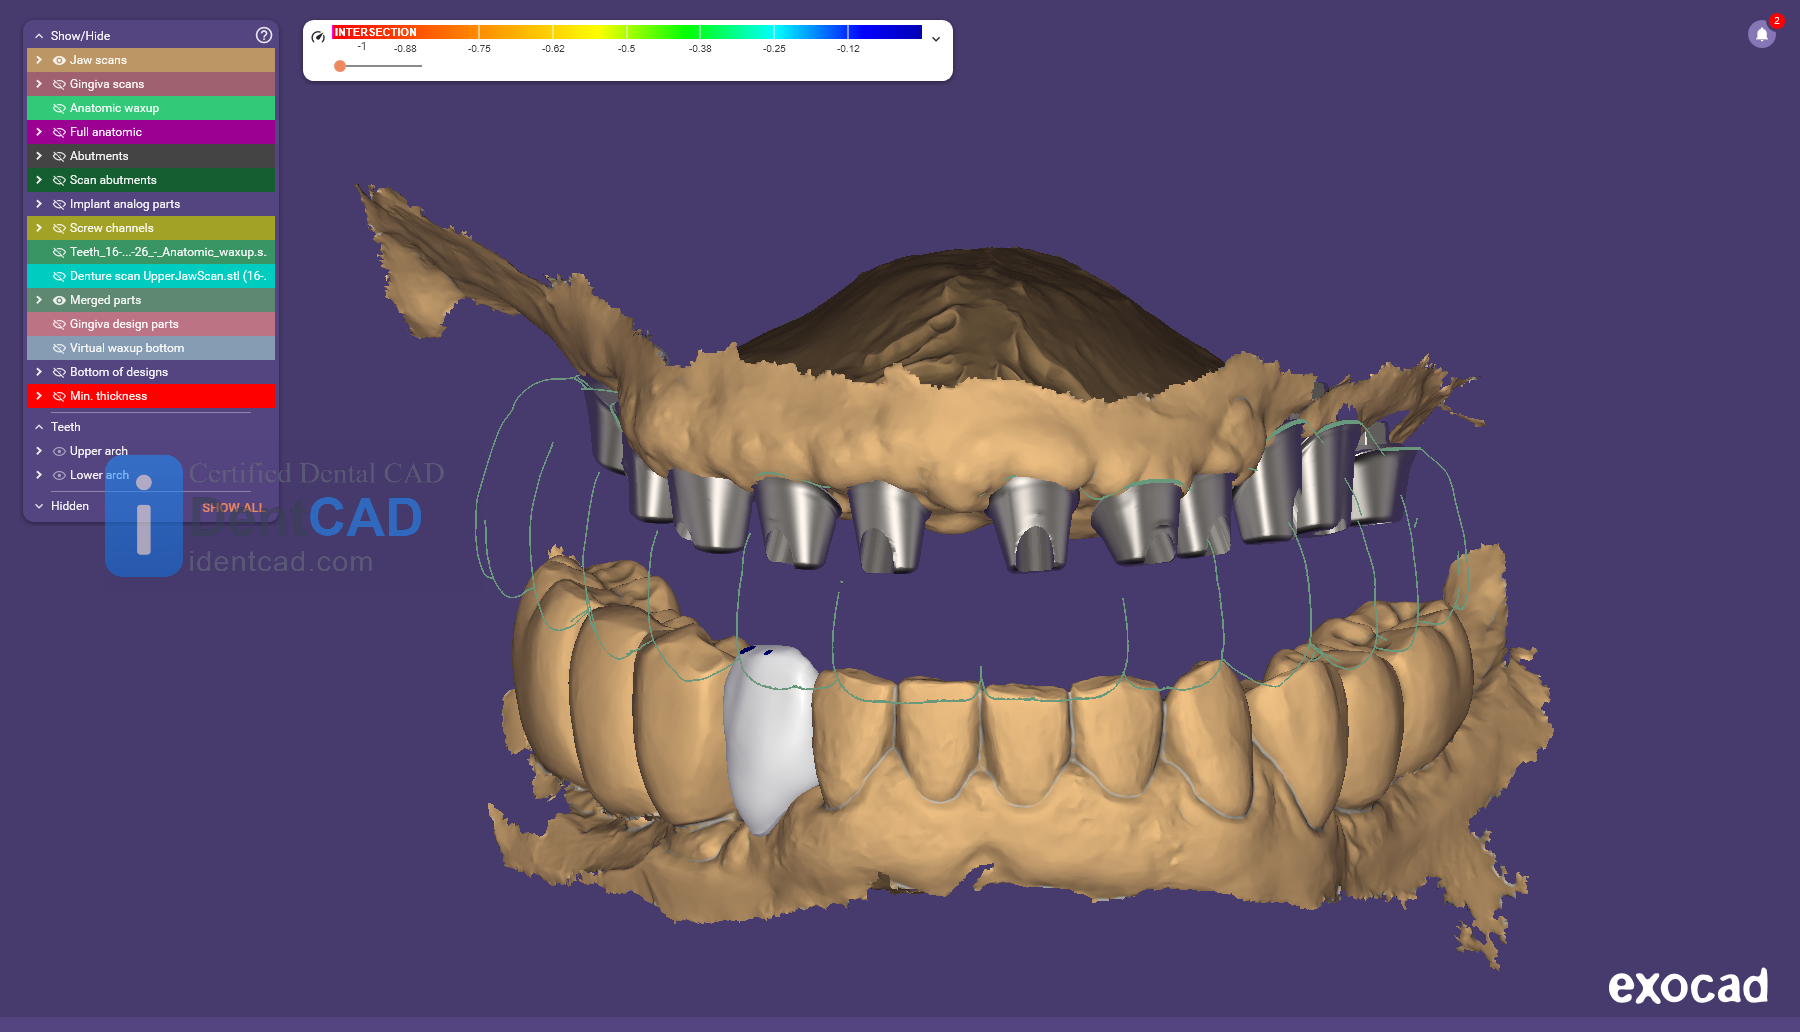Select the Implant analog parts entry

[125, 204]
